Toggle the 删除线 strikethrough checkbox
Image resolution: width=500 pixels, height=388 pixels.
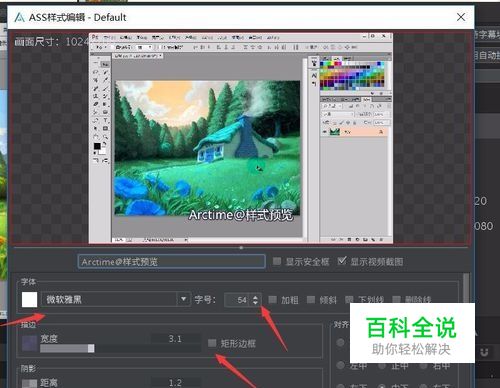(396, 300)
